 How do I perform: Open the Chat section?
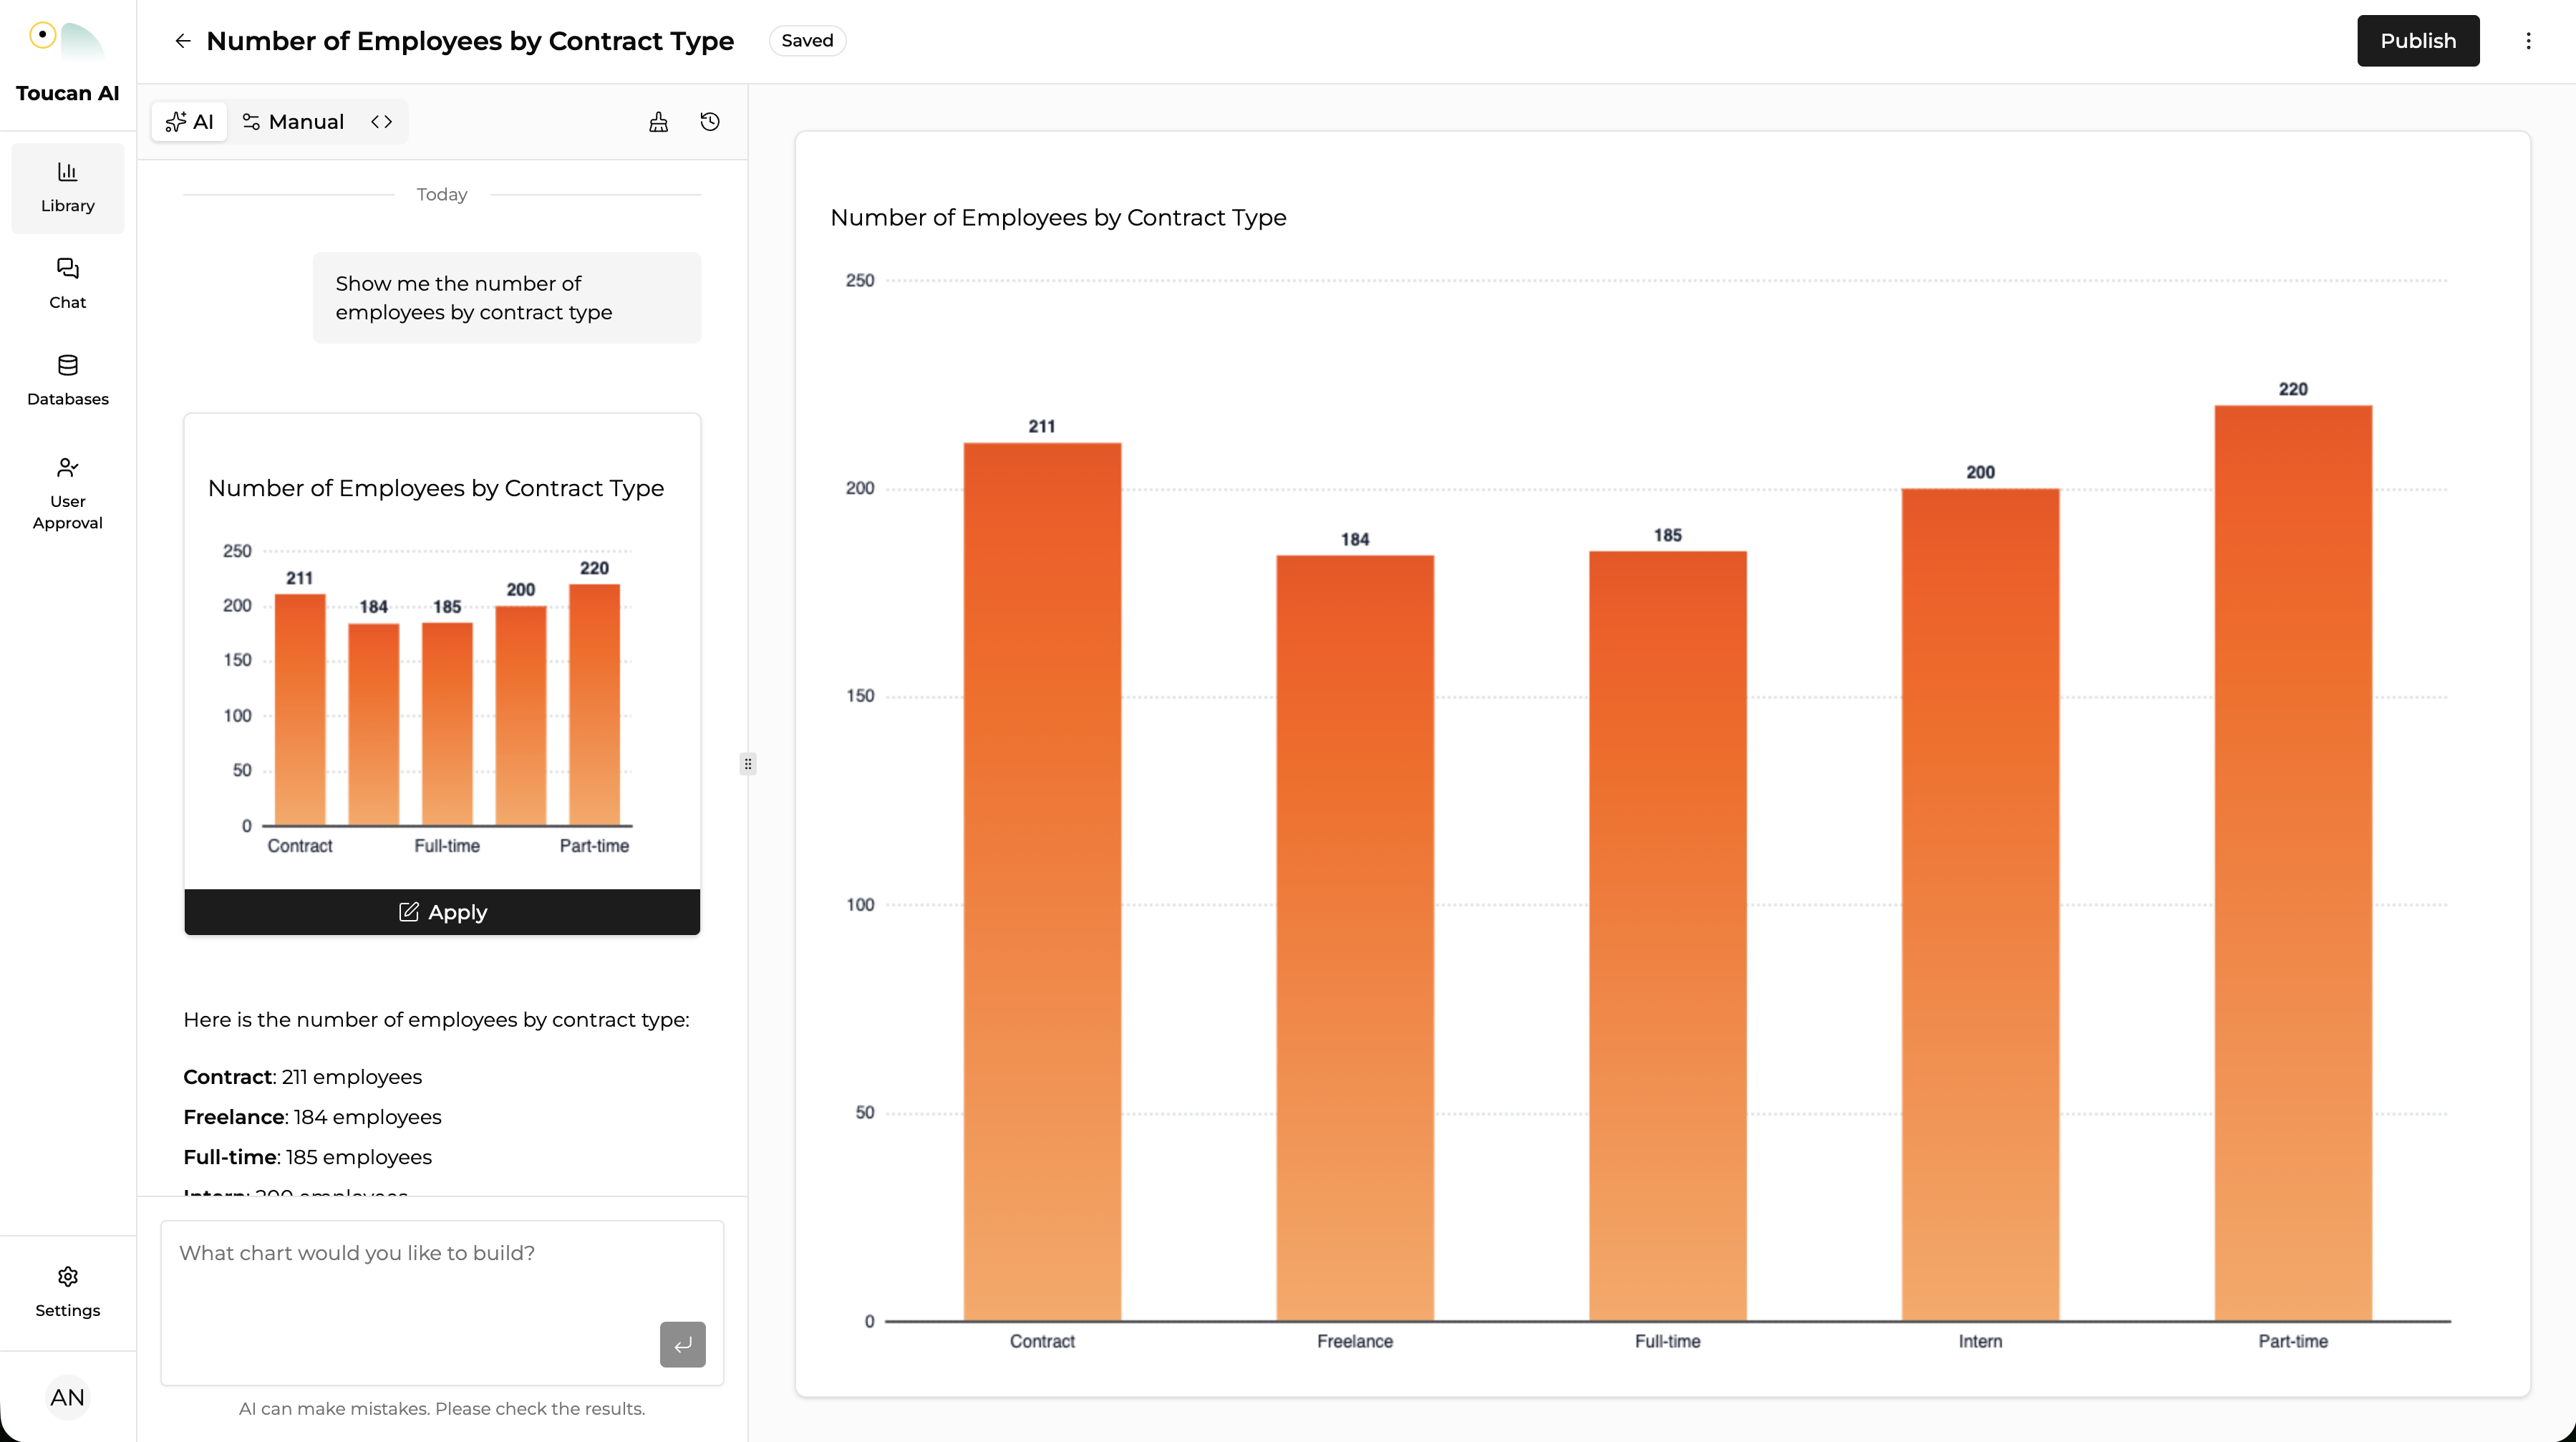click(67, 283)
